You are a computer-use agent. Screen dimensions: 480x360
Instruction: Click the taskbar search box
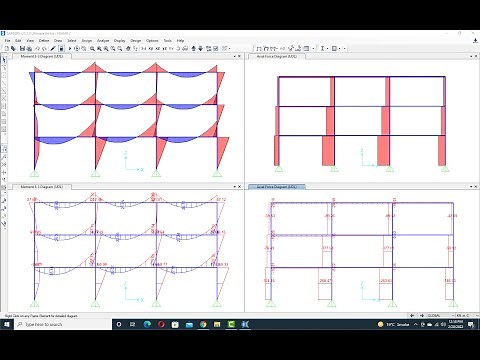63,324
